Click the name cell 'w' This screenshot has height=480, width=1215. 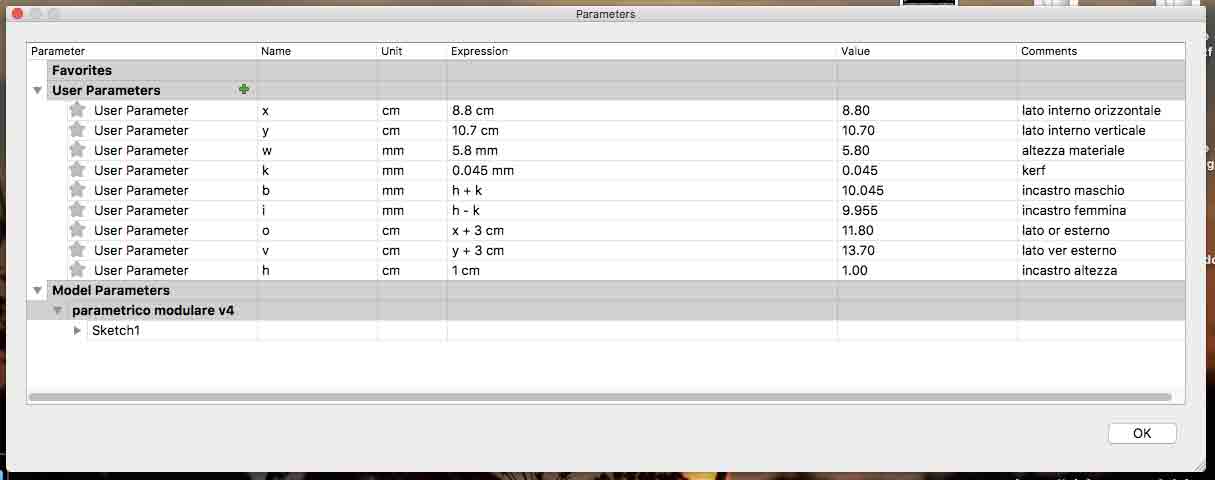click(x=317, y=150)
